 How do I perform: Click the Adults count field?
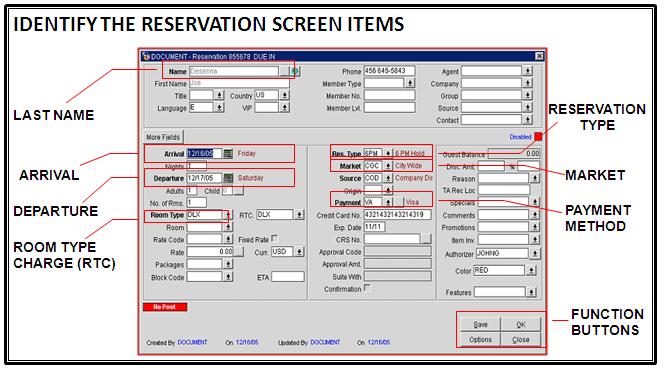pos(192,191)
